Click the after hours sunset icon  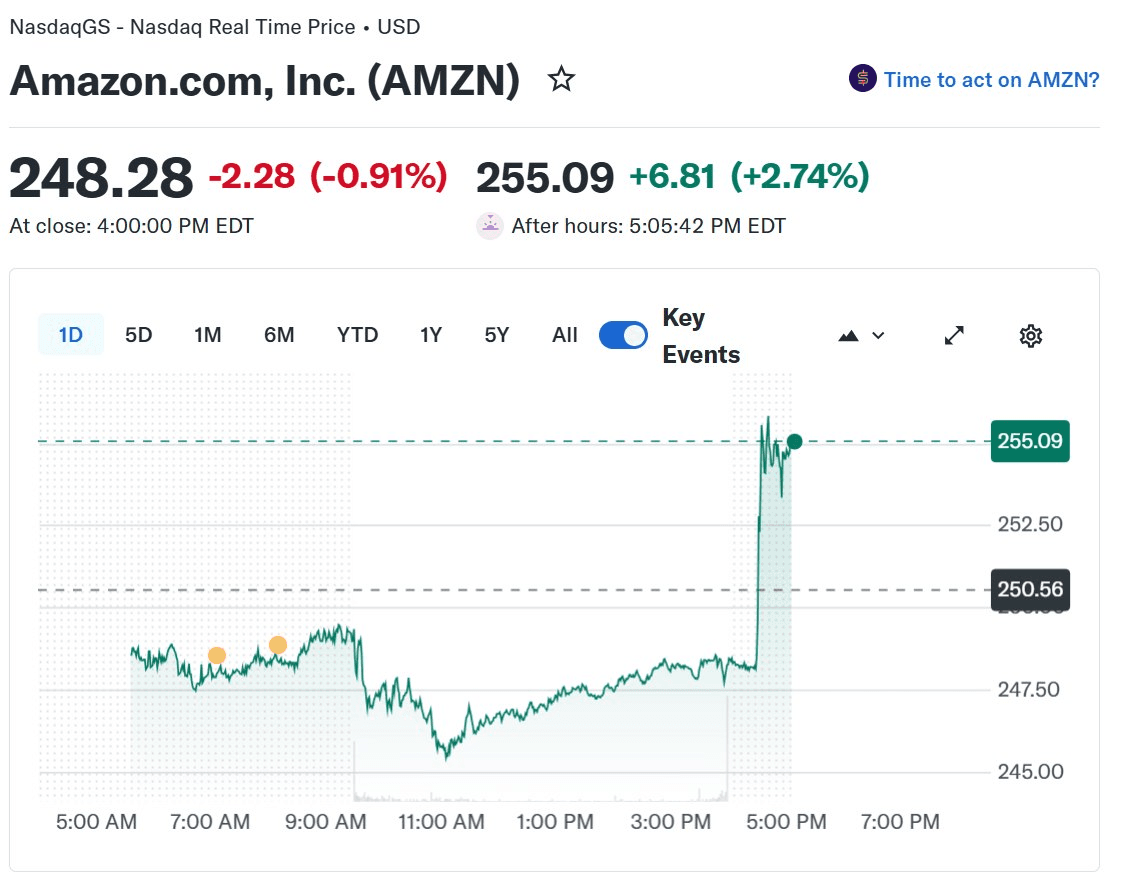pos(490,226)
